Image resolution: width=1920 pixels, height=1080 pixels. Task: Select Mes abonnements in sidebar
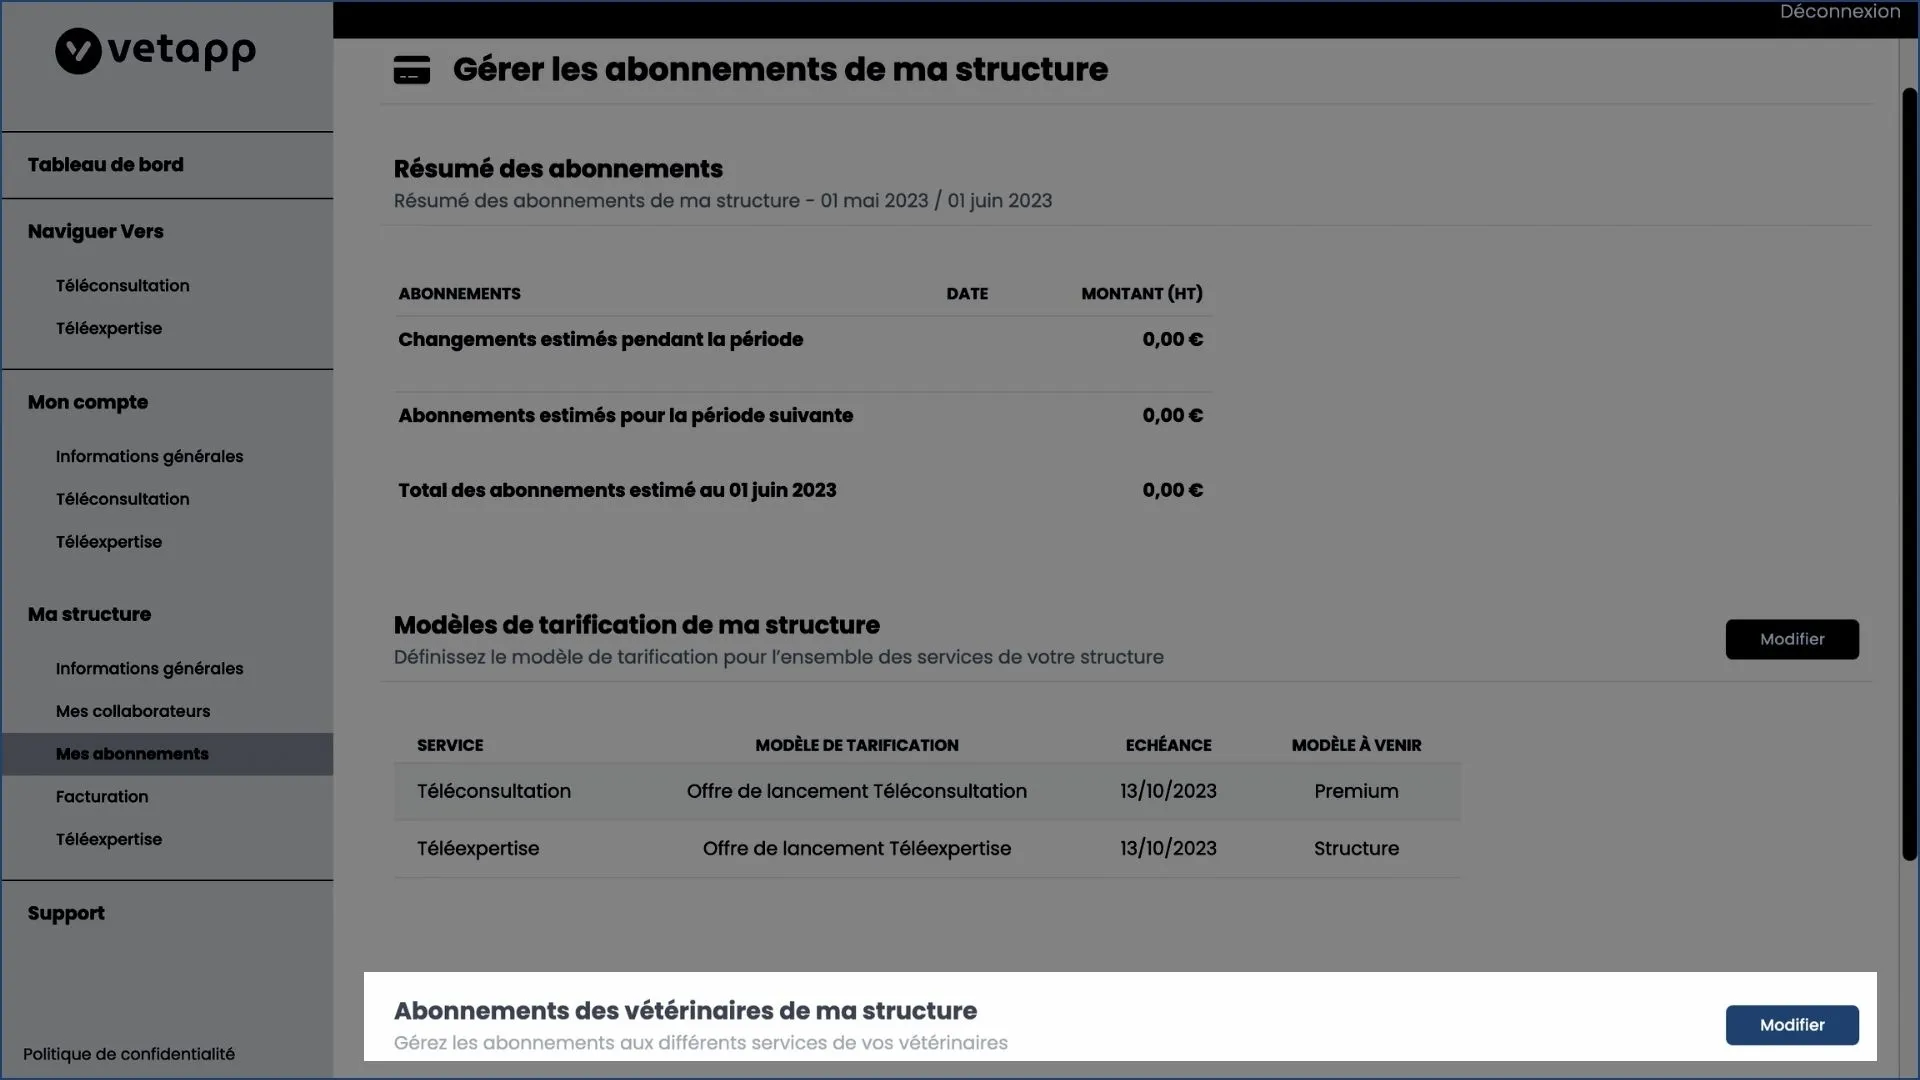coord(167,754)
